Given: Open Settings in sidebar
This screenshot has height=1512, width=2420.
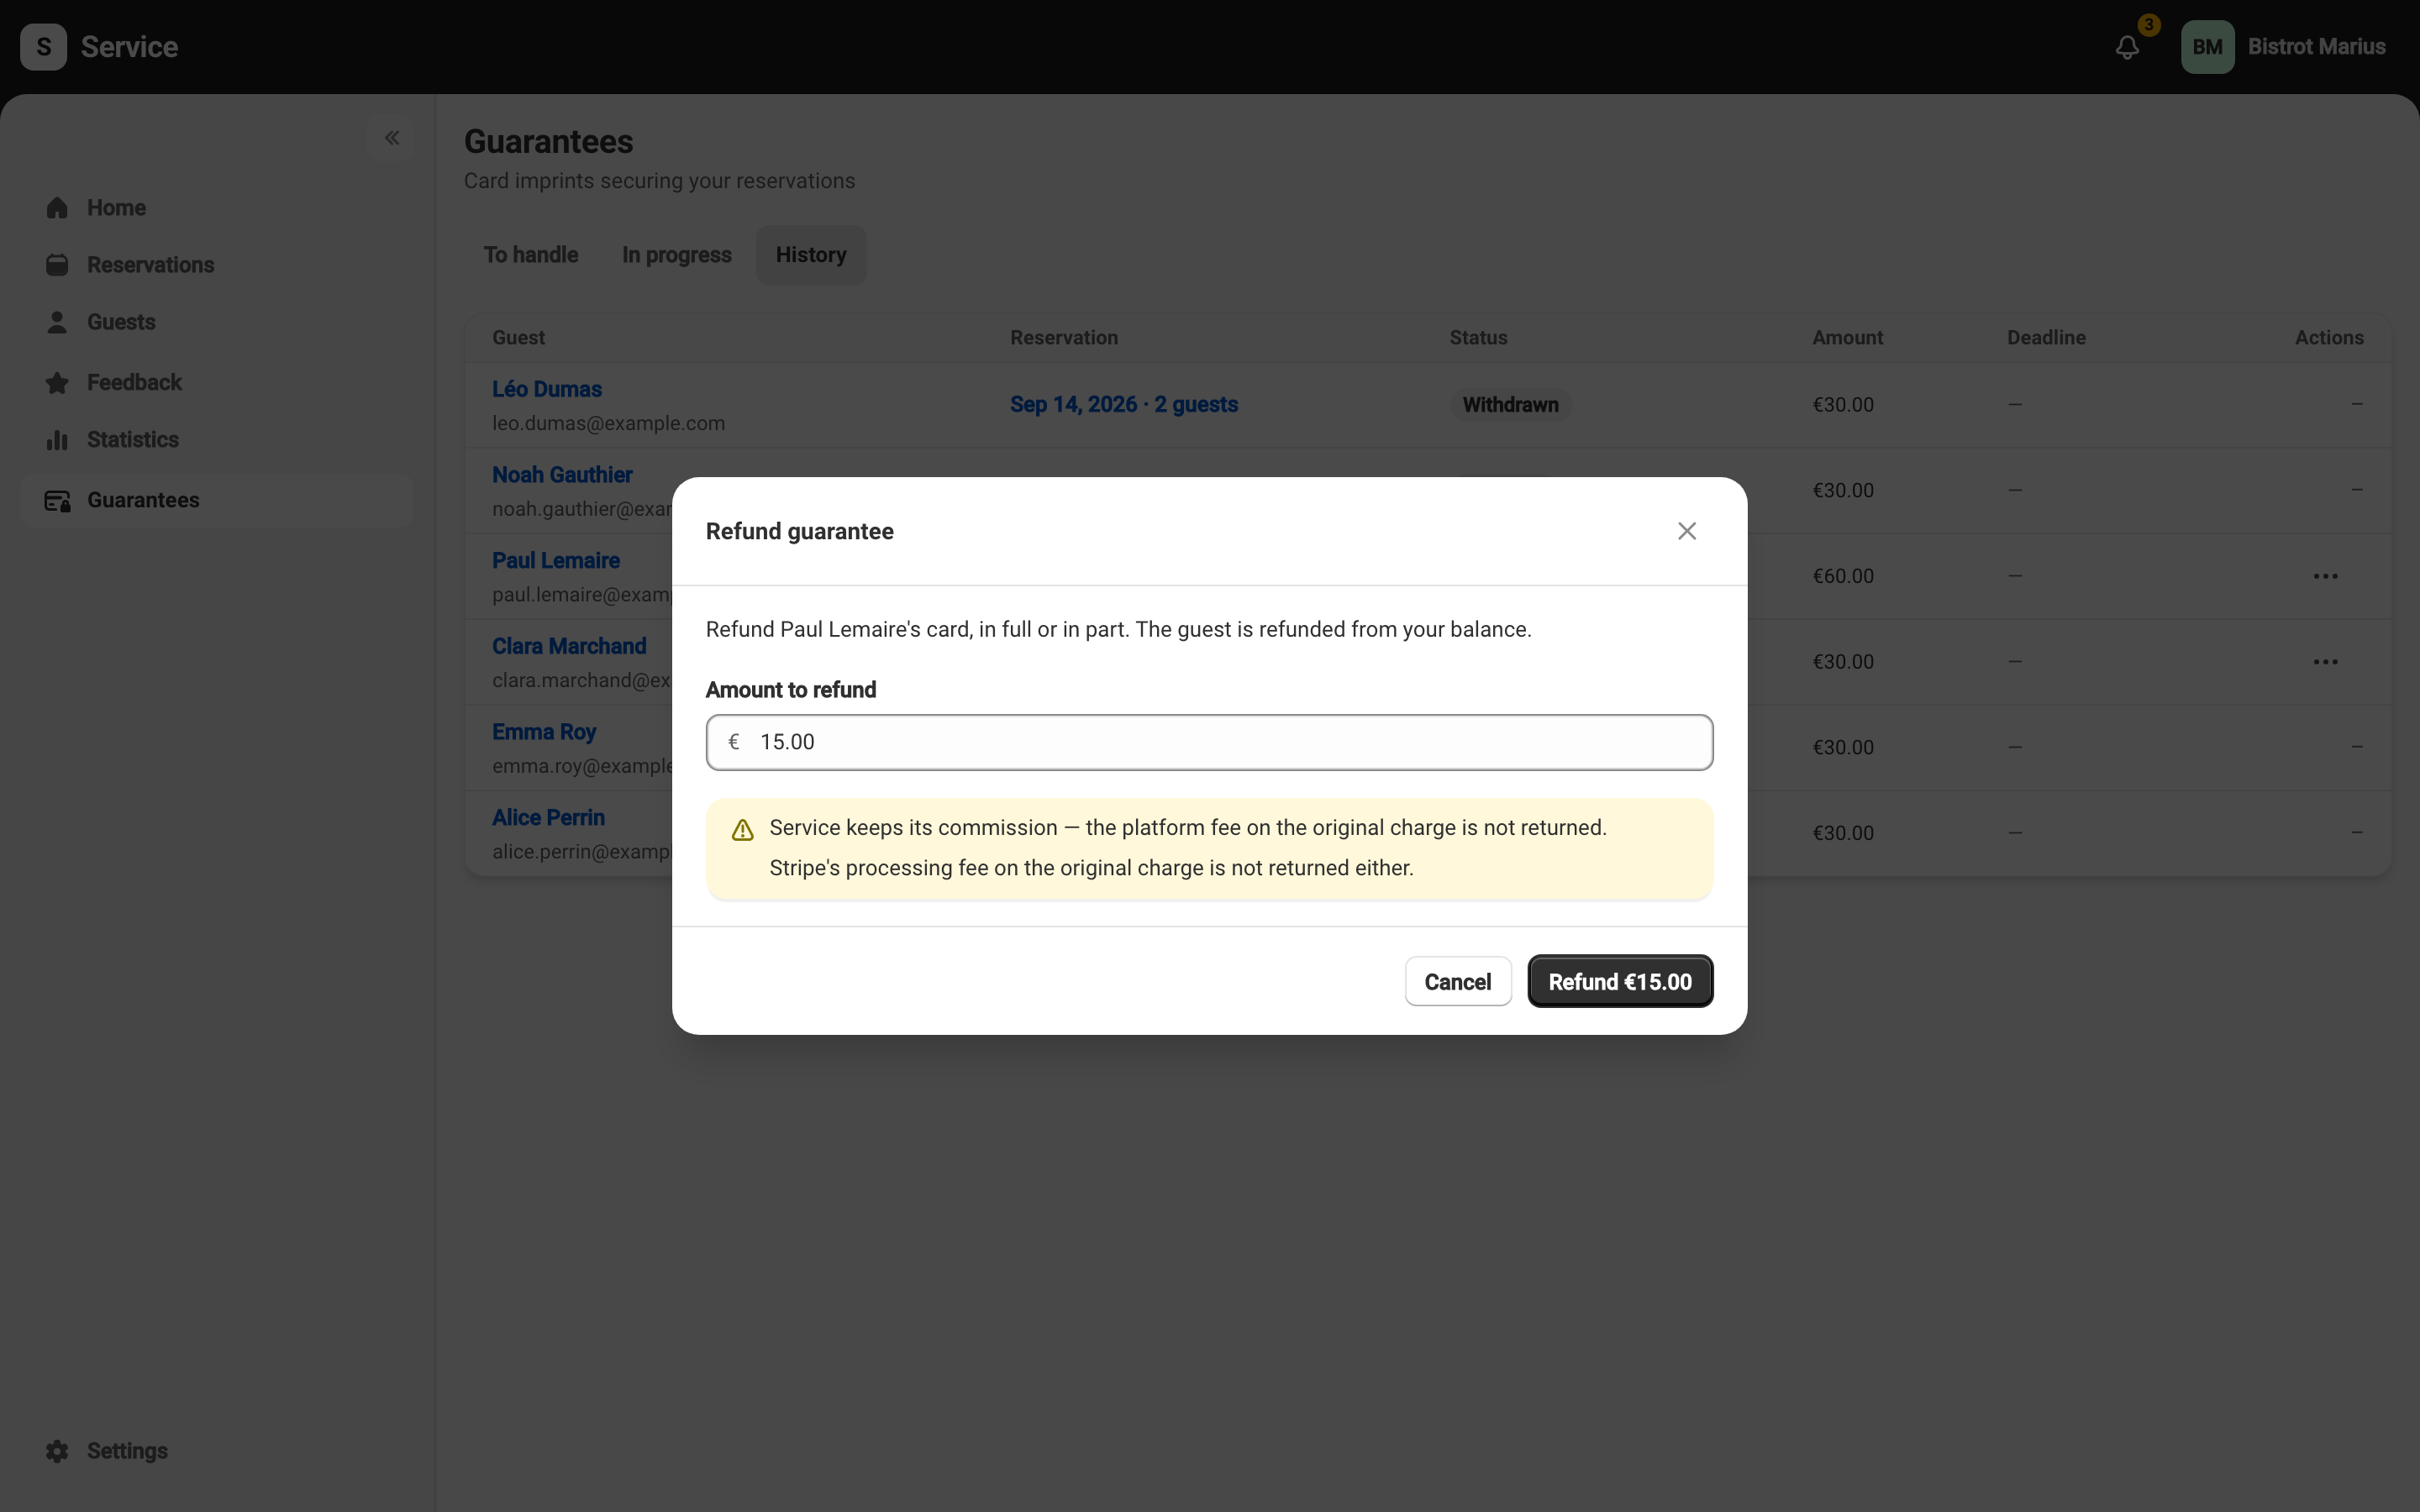Looking at the screenshot, I should click(217, 1450).
